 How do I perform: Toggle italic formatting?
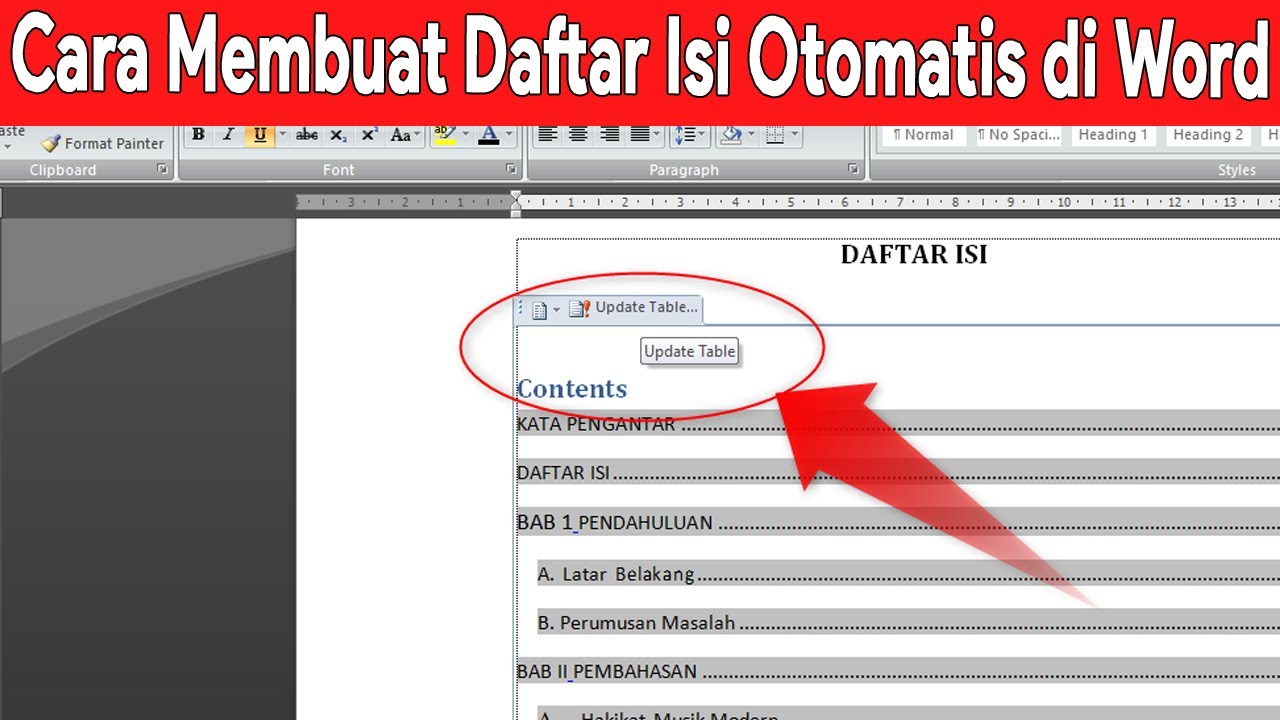click(x=229, y=134)
